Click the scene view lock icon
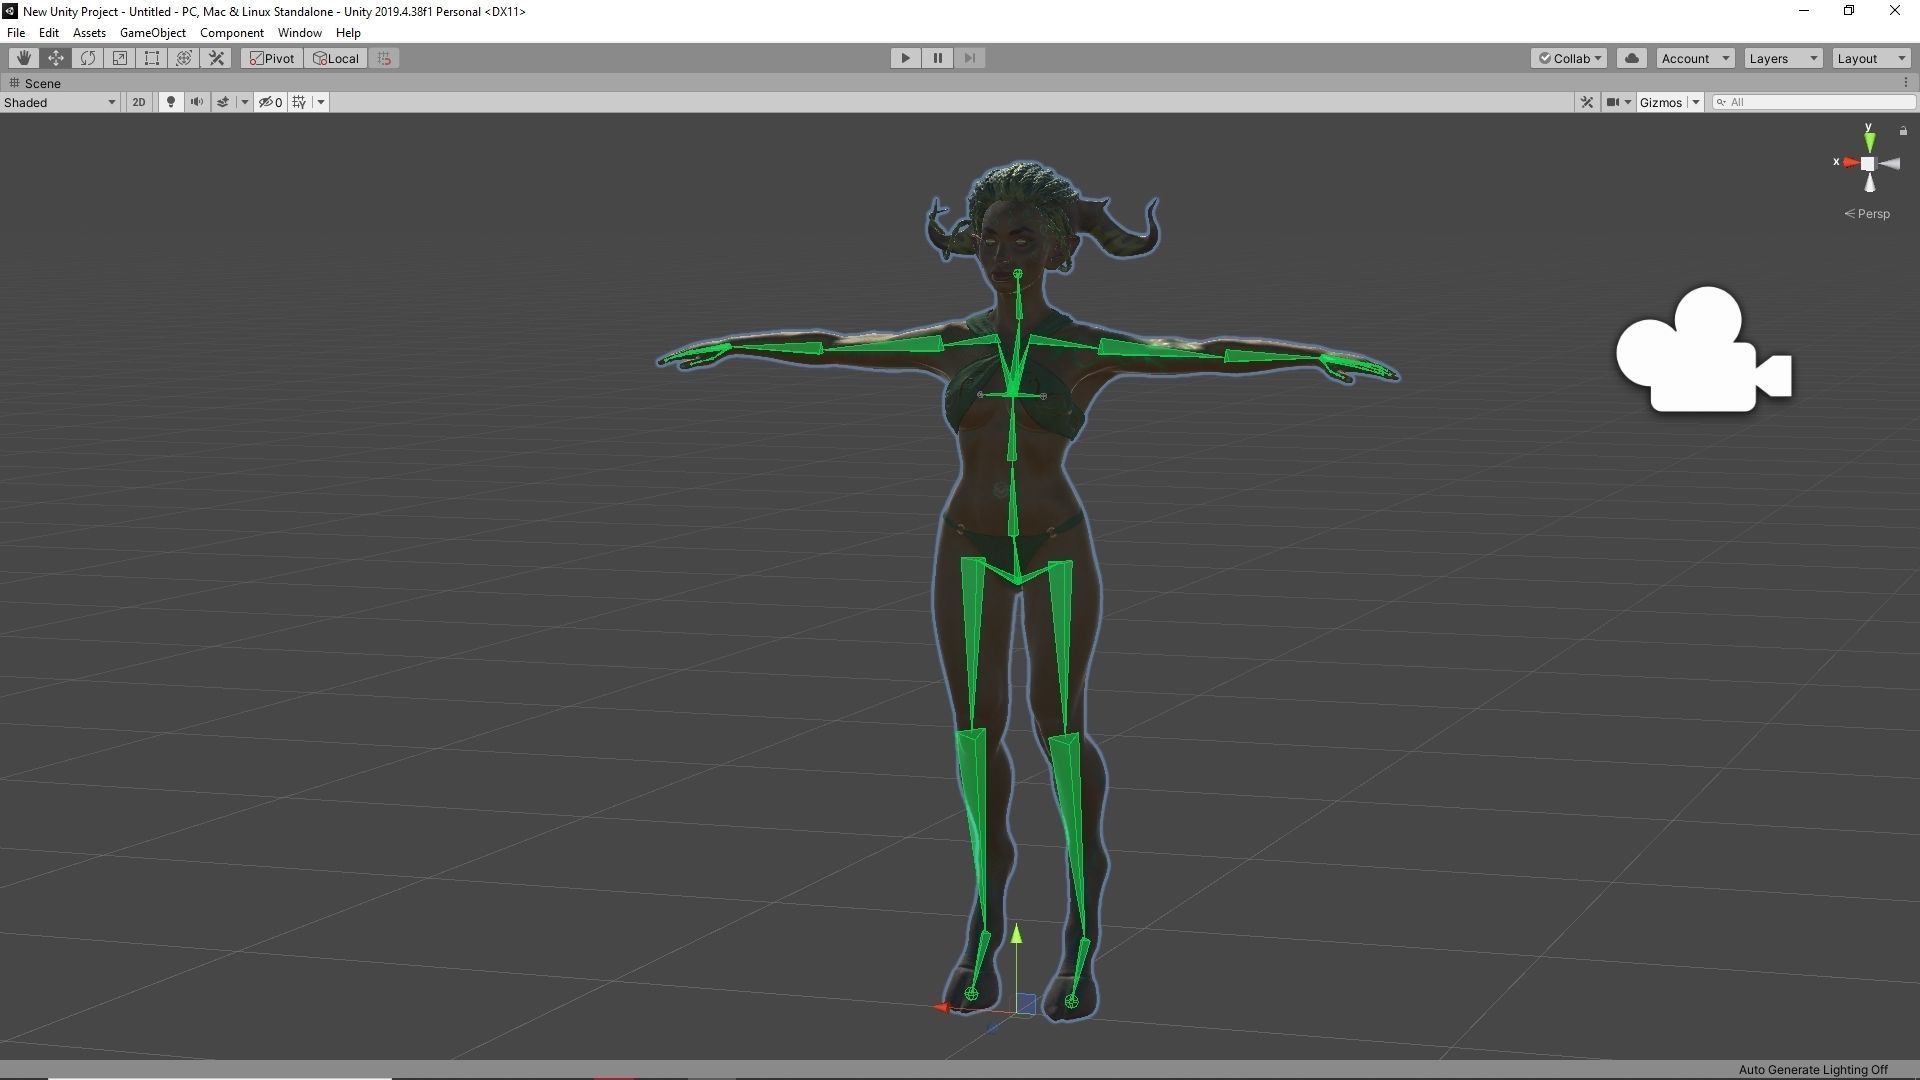The height and width of the screenshot is (1080, 1920). (1903, 131)
